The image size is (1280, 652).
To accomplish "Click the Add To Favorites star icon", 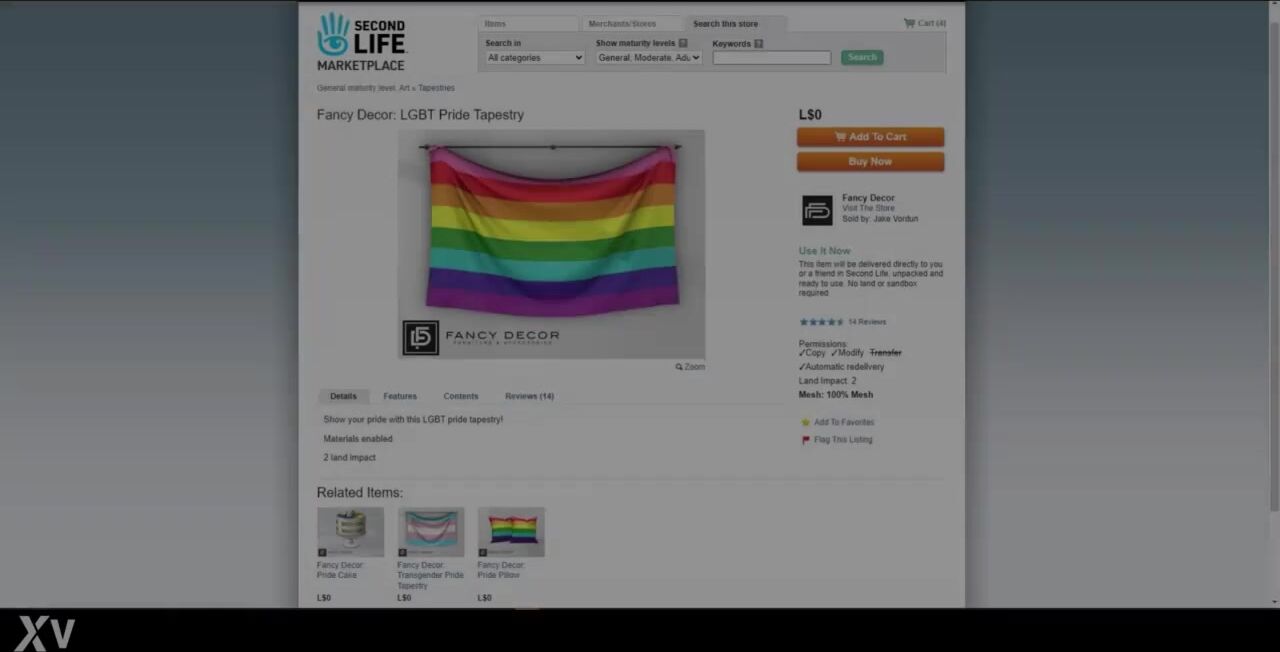I will pyautogui.click(x=805, y=422).
